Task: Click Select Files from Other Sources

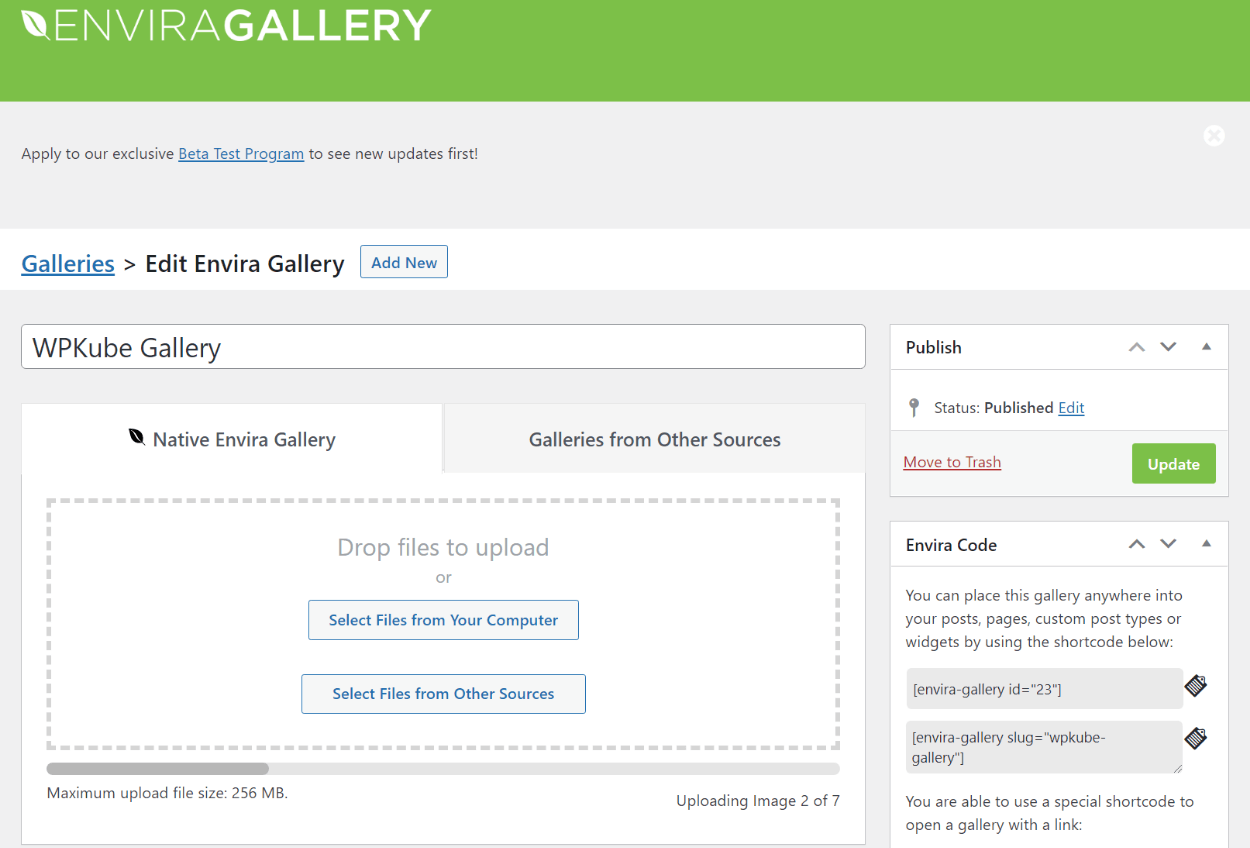Action: point(443,694)
